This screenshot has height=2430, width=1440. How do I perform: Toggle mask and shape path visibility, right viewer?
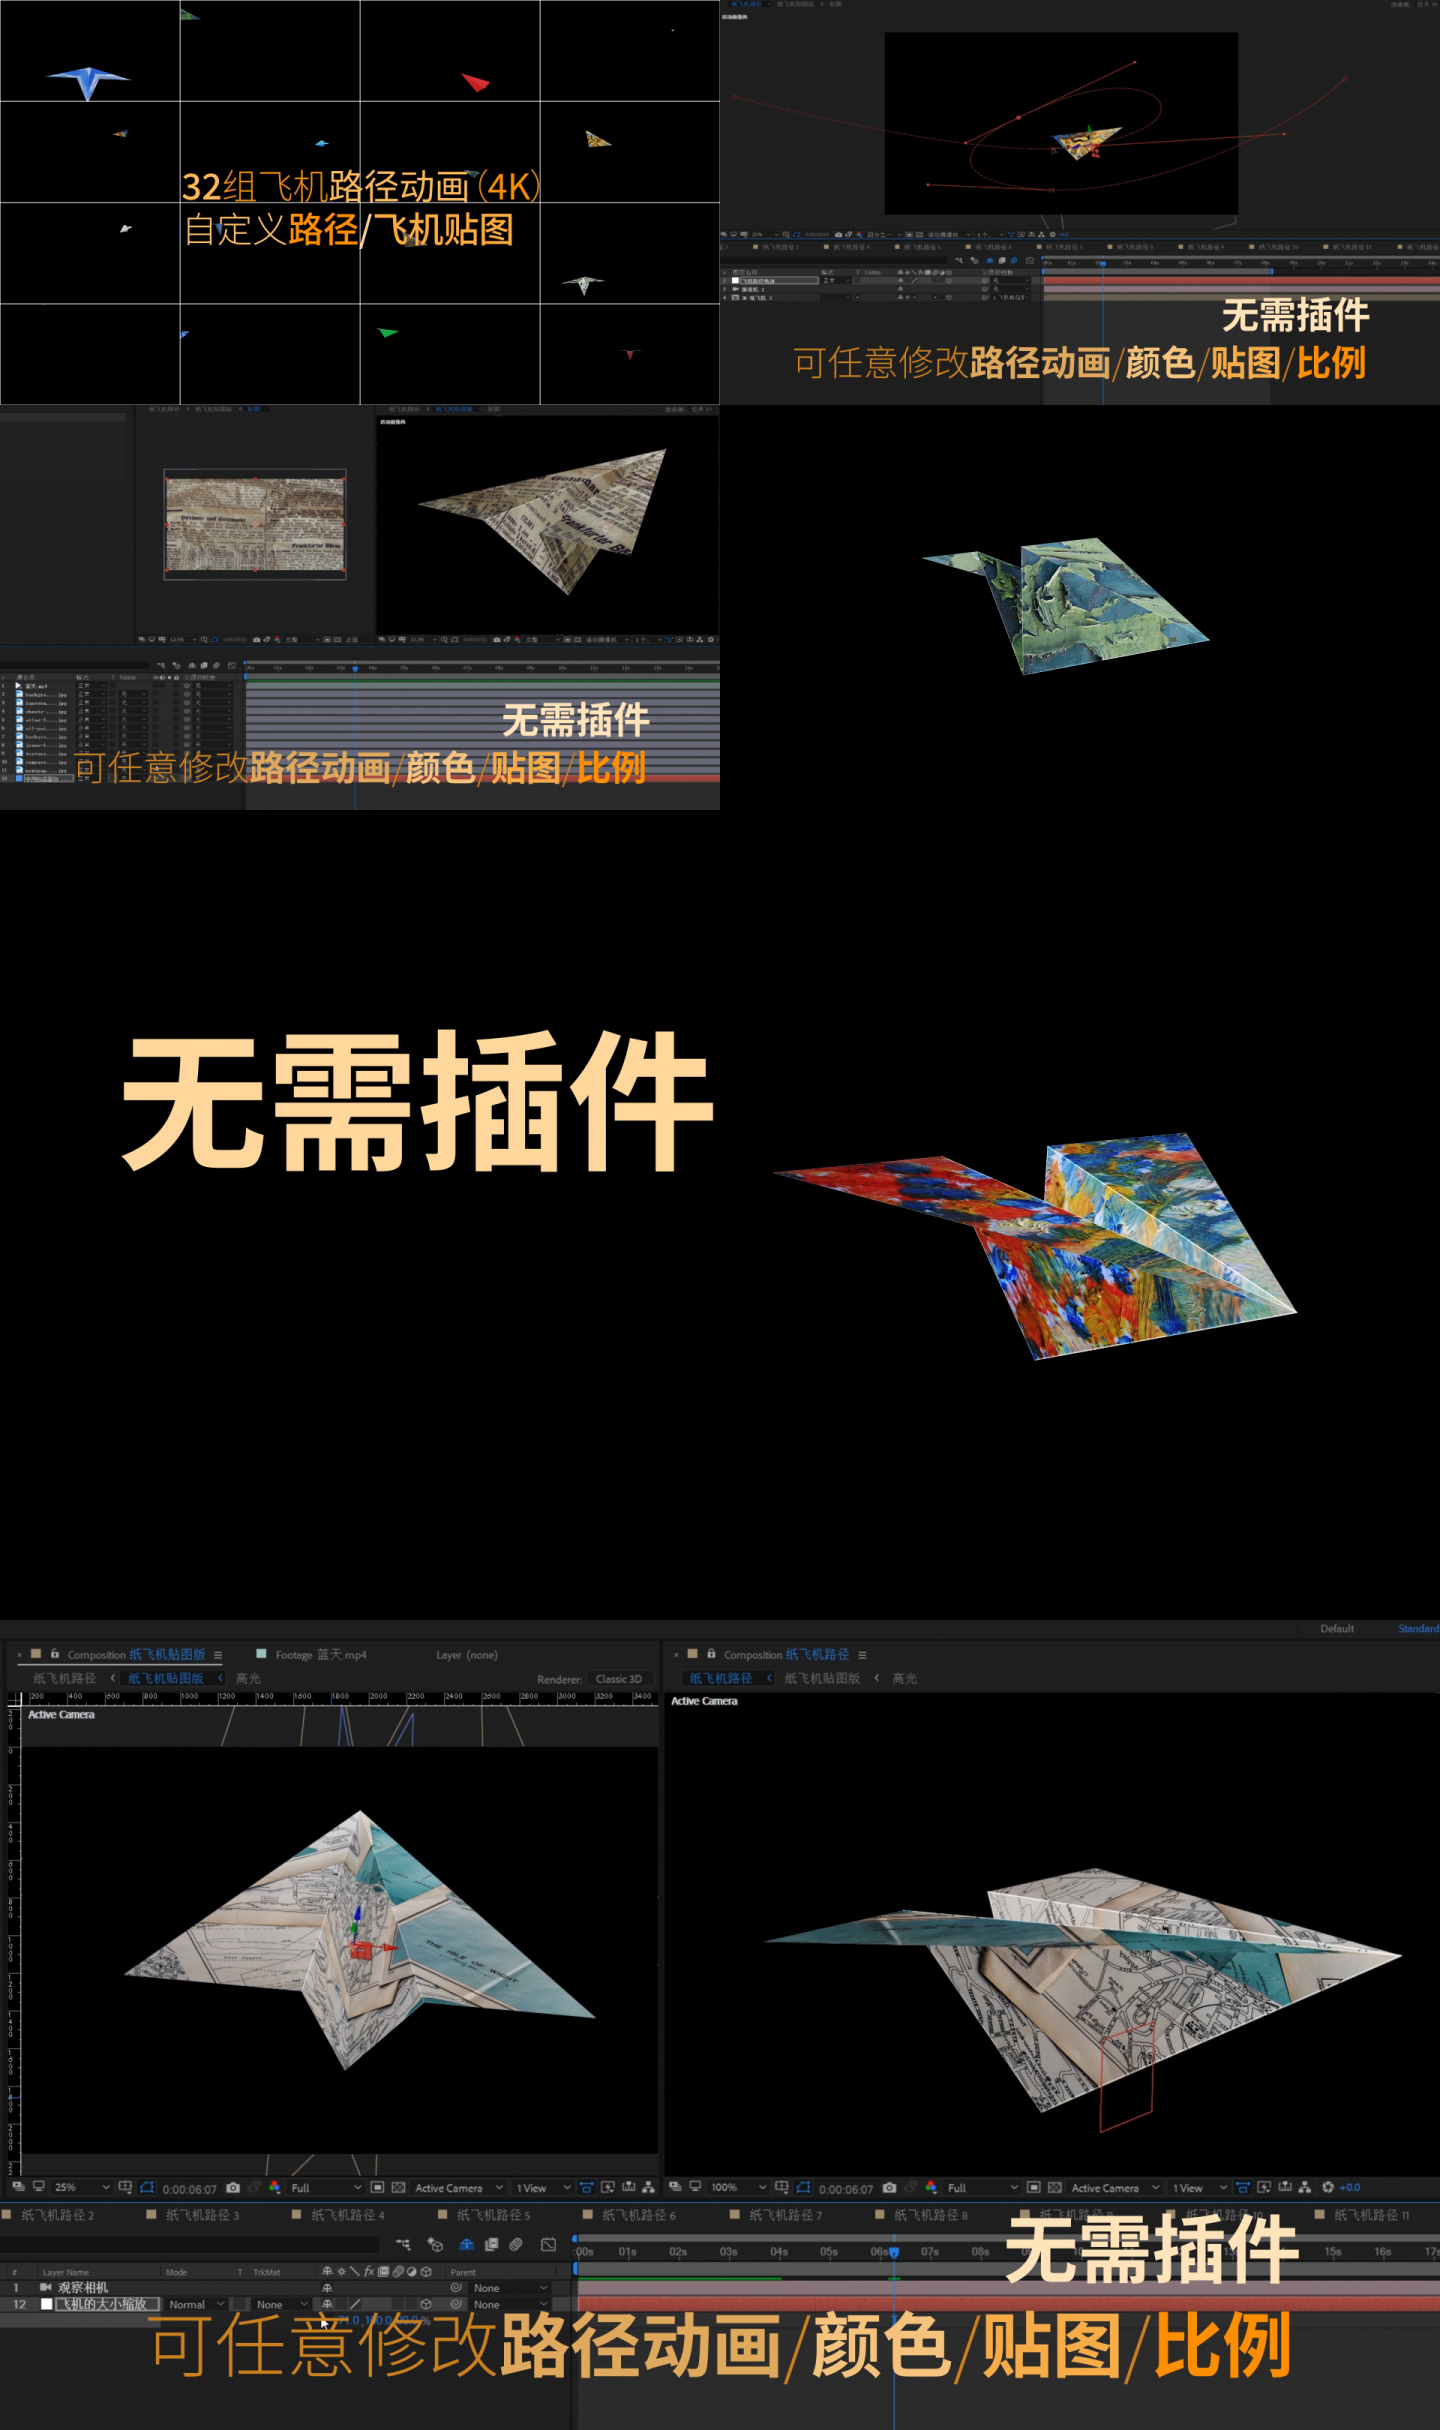tap(803, 2187)
